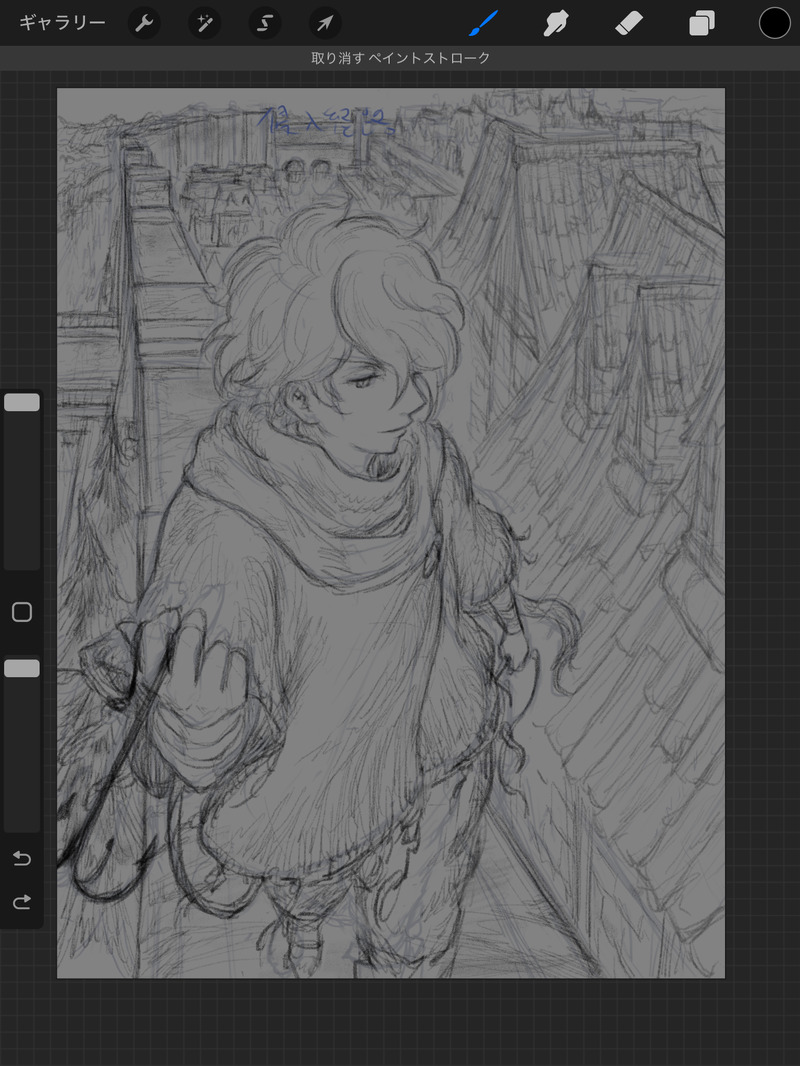
Task: Tap the square modify button in sidebar
Action: pyautogui.click(x=22, y=612)
